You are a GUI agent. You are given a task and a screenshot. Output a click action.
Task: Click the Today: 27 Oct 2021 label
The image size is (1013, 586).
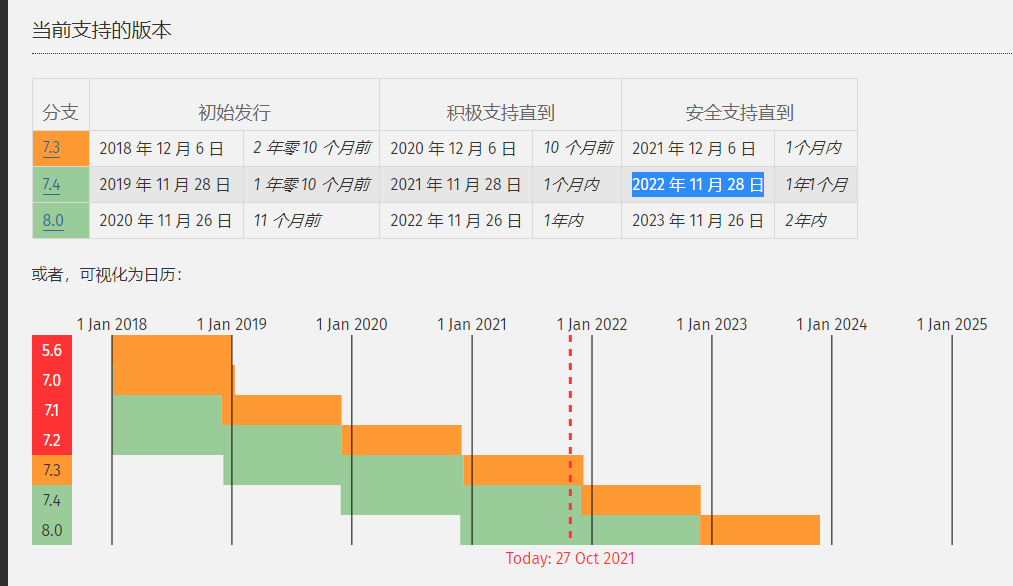(570, 558)
